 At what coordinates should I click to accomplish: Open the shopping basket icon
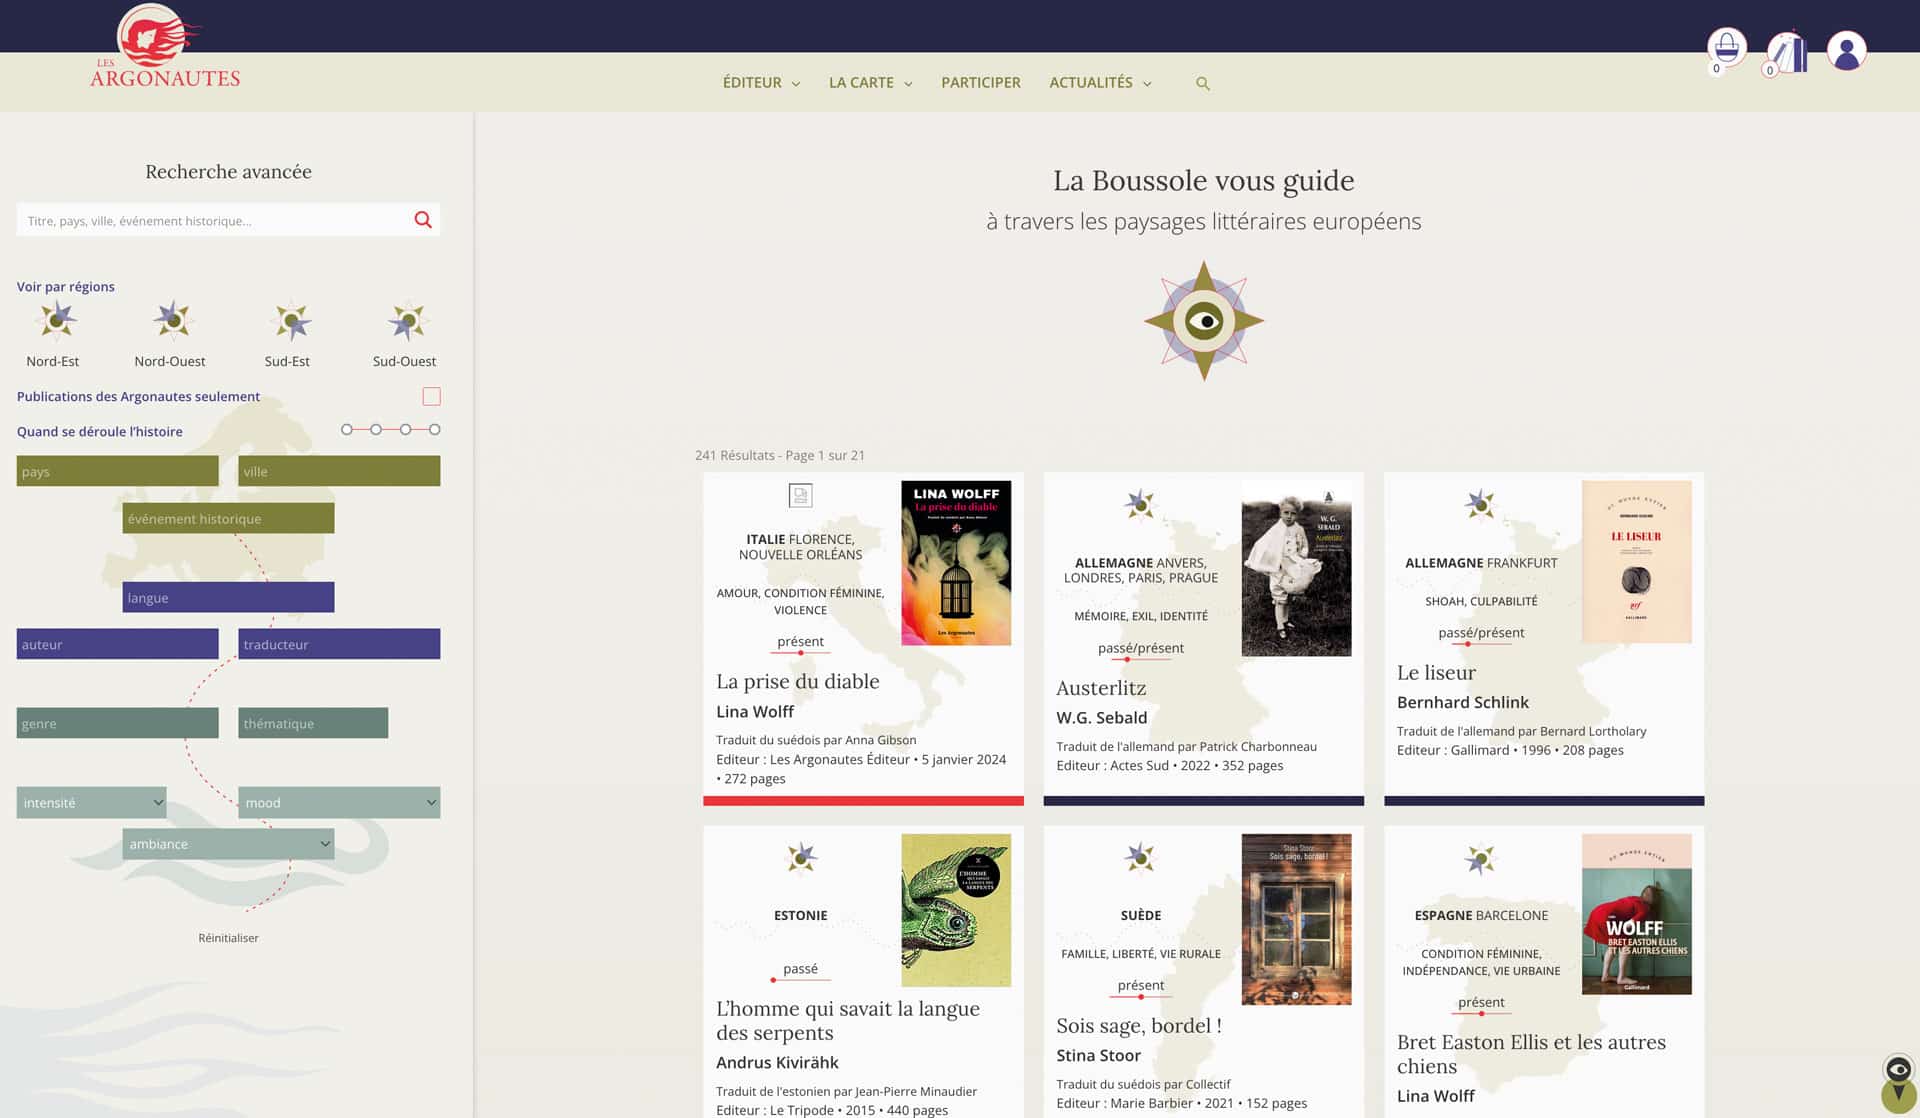pos(1726,47)
